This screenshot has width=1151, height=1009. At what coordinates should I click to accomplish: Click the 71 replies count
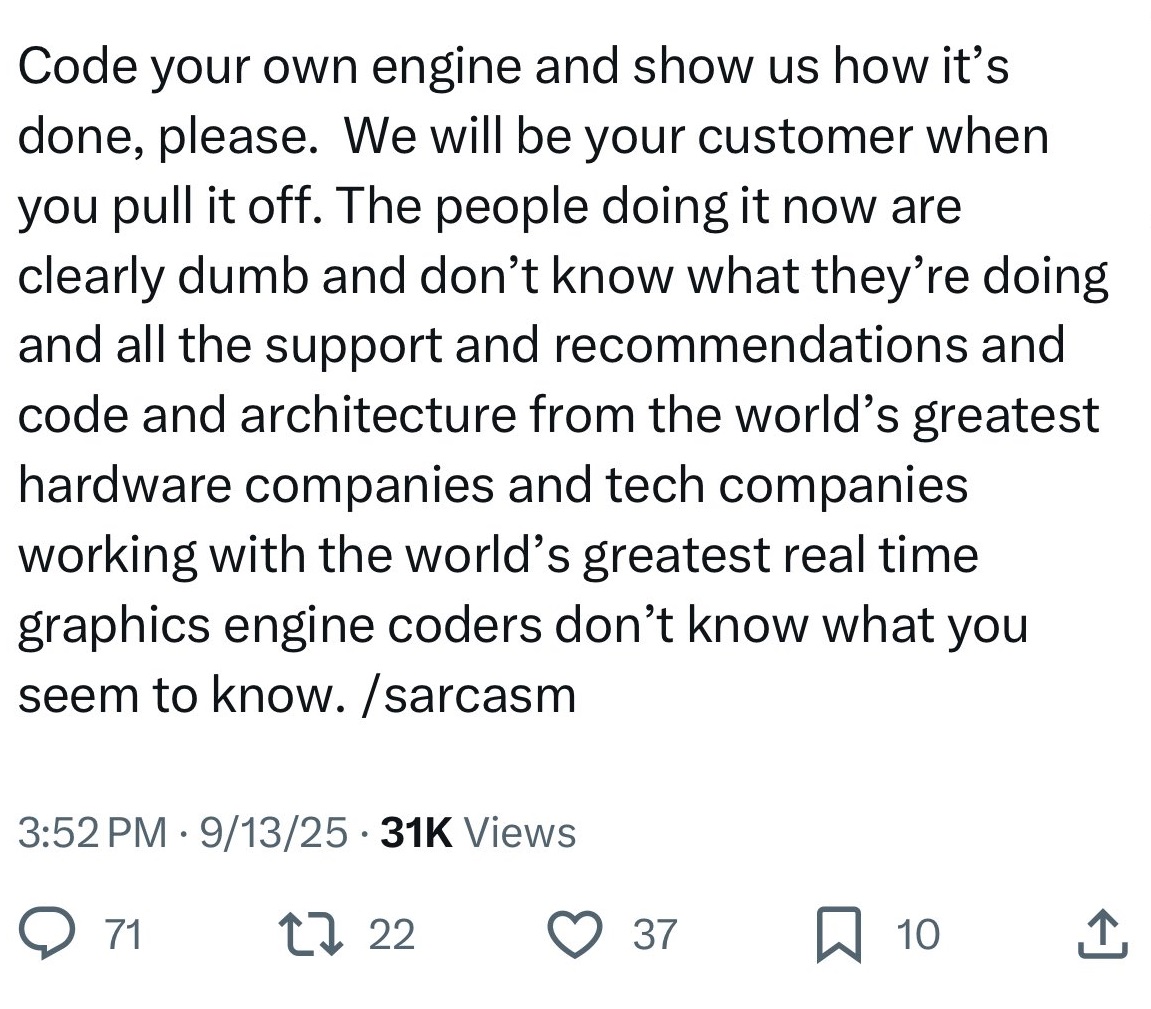tap(123, 934)
